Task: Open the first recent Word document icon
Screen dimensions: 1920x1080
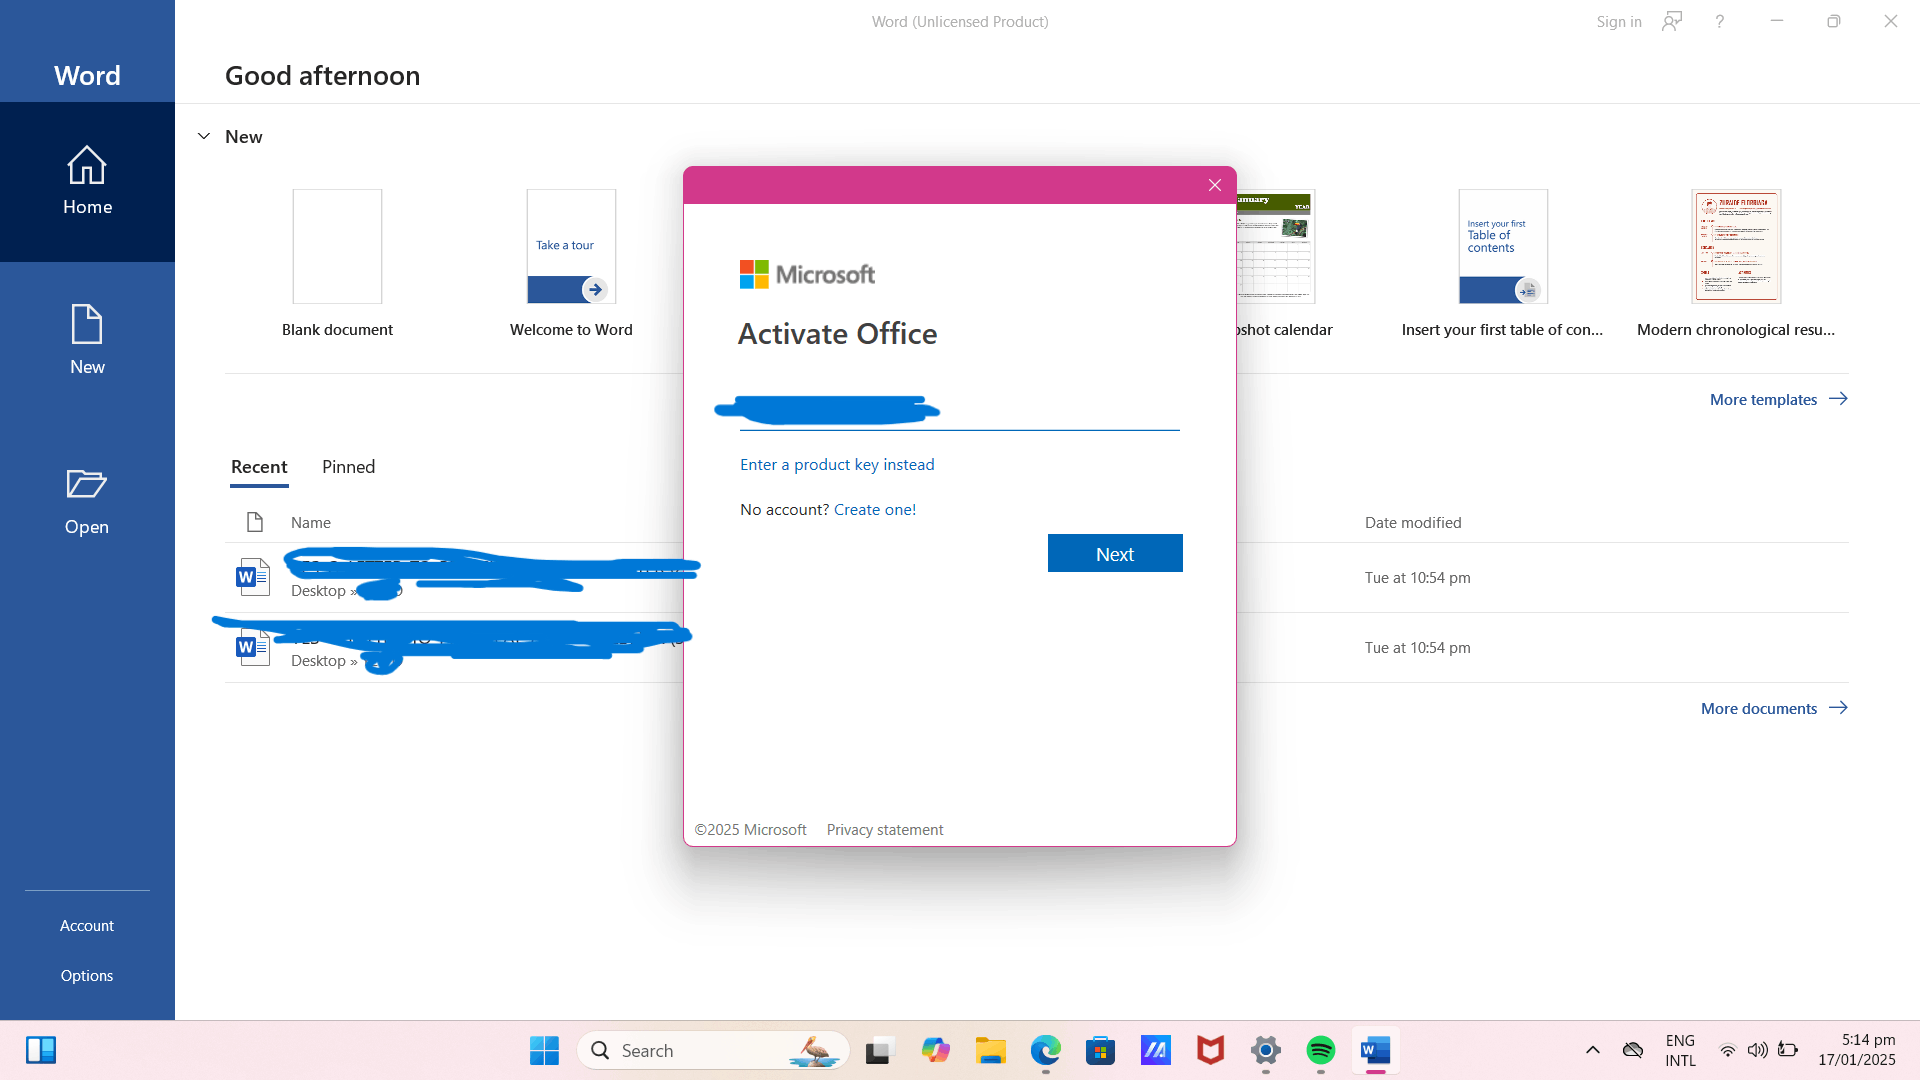Action: [x=253, y=577]
